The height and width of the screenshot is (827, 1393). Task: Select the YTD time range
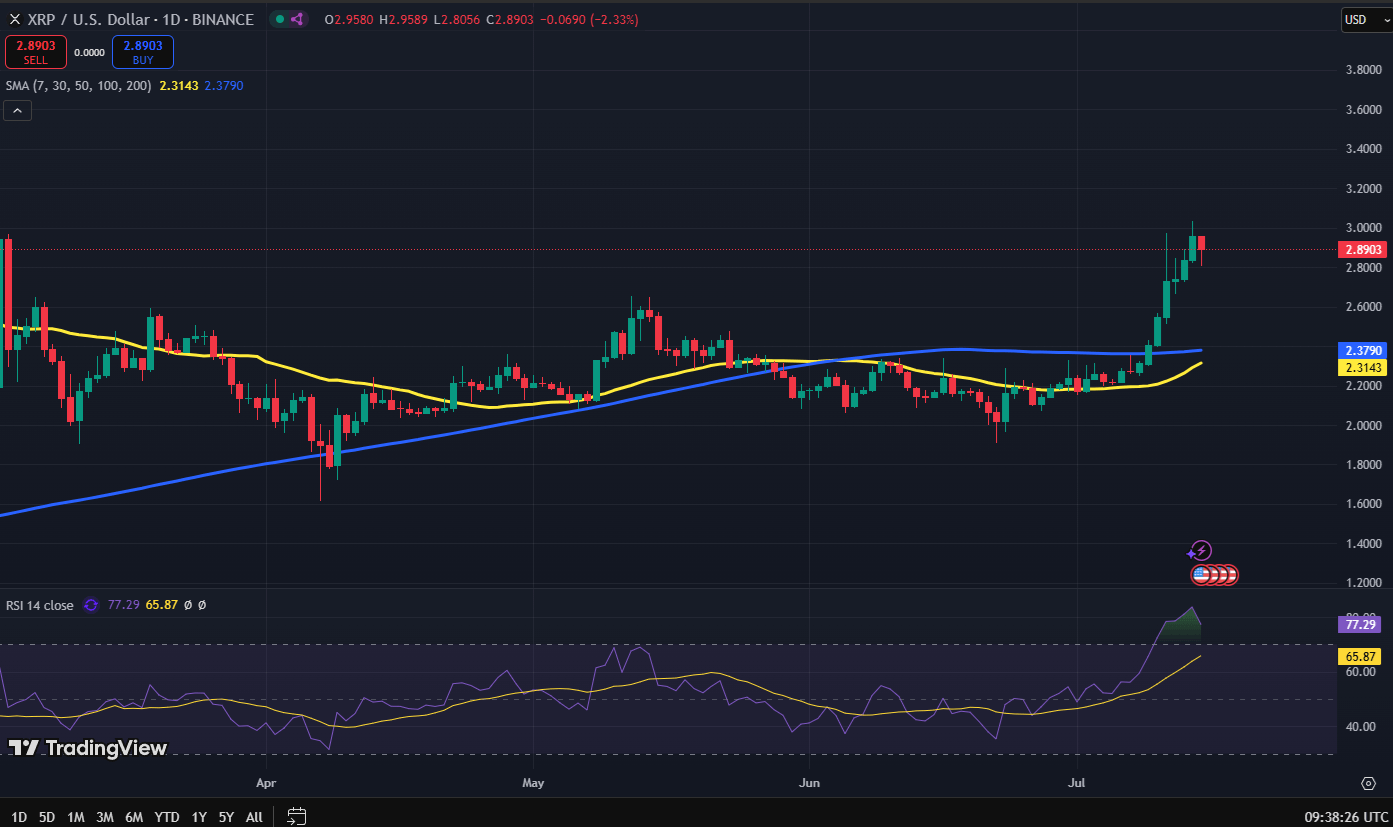(x=166, y=817)
